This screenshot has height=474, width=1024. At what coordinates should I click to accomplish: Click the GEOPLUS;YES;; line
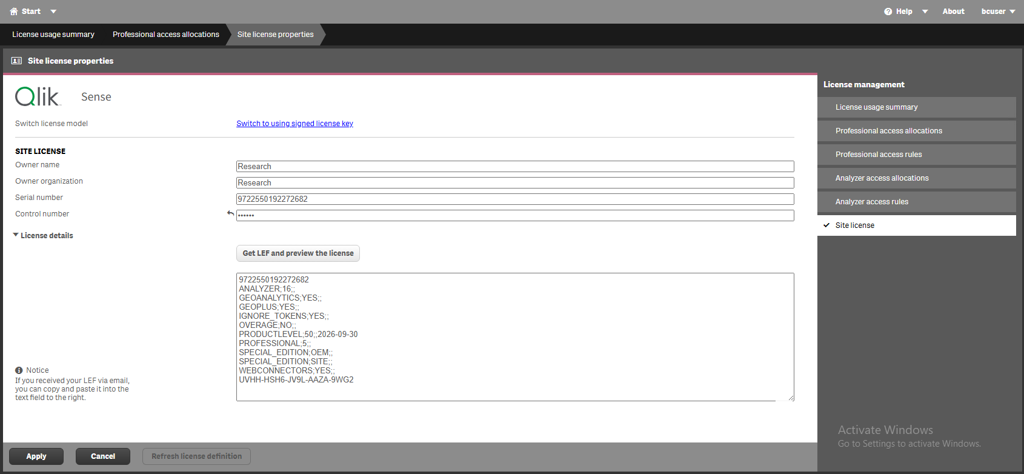[x=269, y=307]
